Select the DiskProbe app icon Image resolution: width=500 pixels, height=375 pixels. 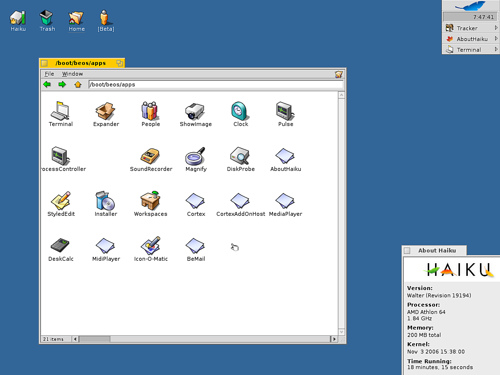pyautogui.click(x=240, y=156)
